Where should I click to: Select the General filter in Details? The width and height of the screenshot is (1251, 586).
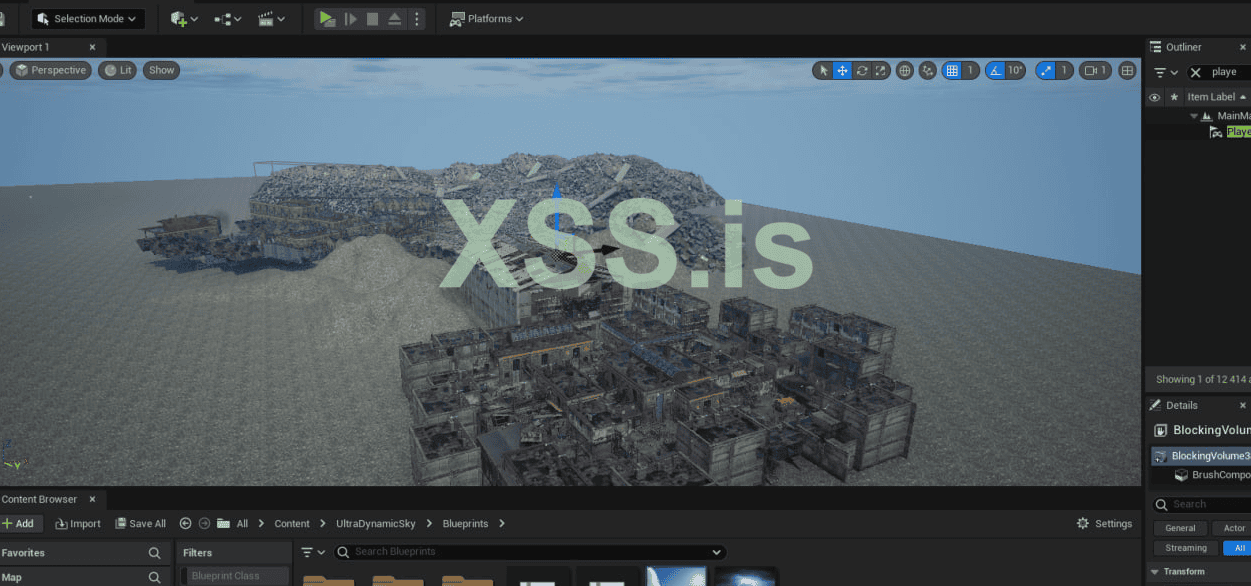(1180, 528)
